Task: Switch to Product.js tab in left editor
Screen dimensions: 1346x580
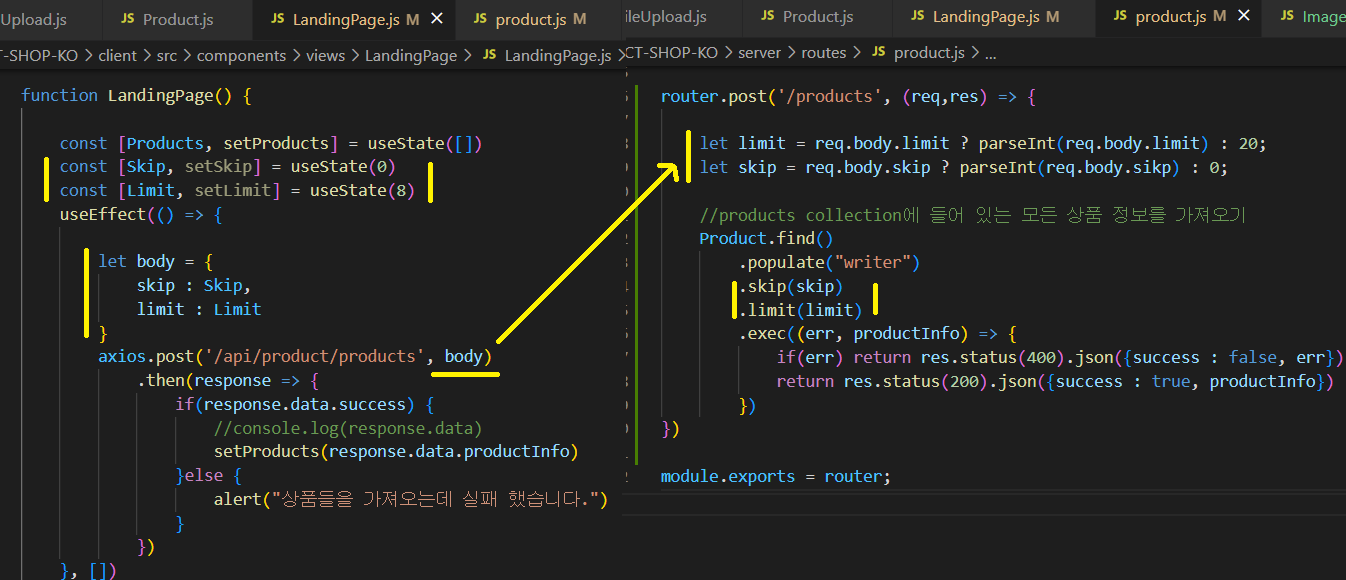Action: click(167, 19)
